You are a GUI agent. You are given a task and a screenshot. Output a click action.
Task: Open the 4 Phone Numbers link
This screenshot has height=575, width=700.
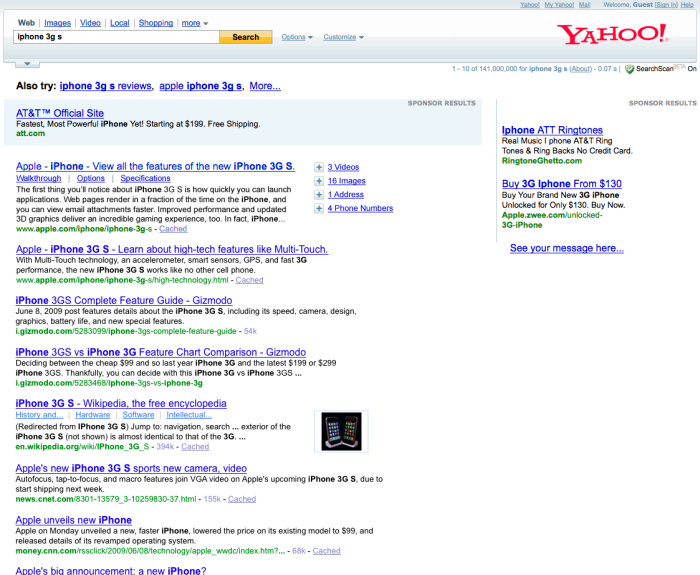[x=360, y=208]
